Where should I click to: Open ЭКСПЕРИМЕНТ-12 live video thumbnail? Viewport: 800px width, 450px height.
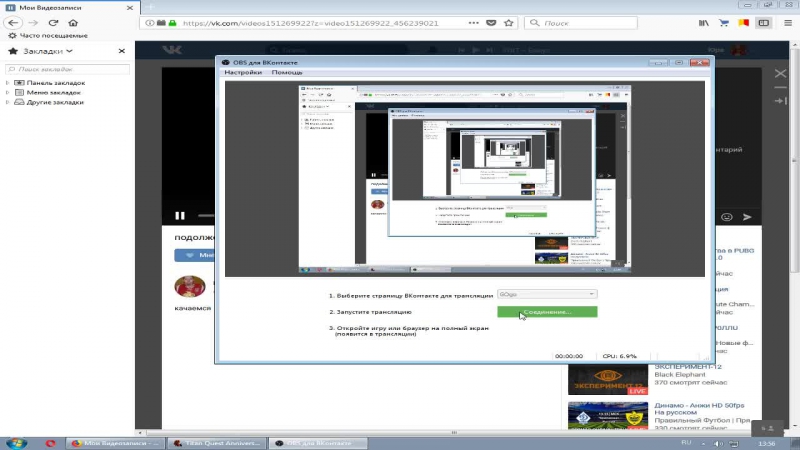click(x=608, y=380)
